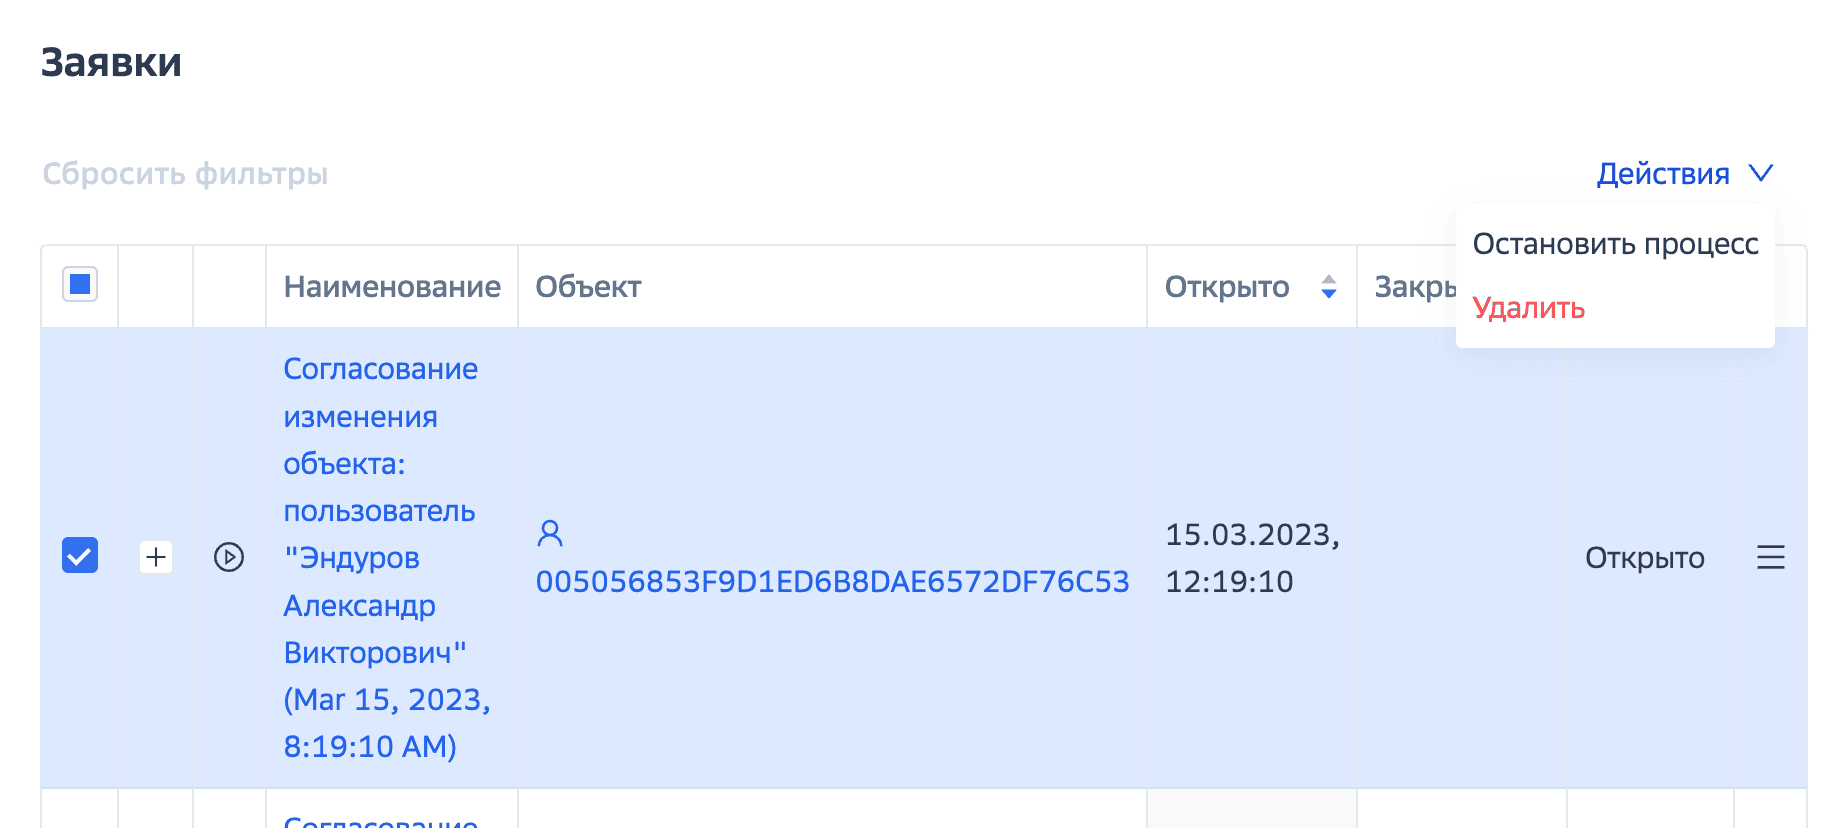This screenshot has width=1838, height=828.
Task: Choose 'Удалить' from the actions menu
Action: coord(1528,308)
